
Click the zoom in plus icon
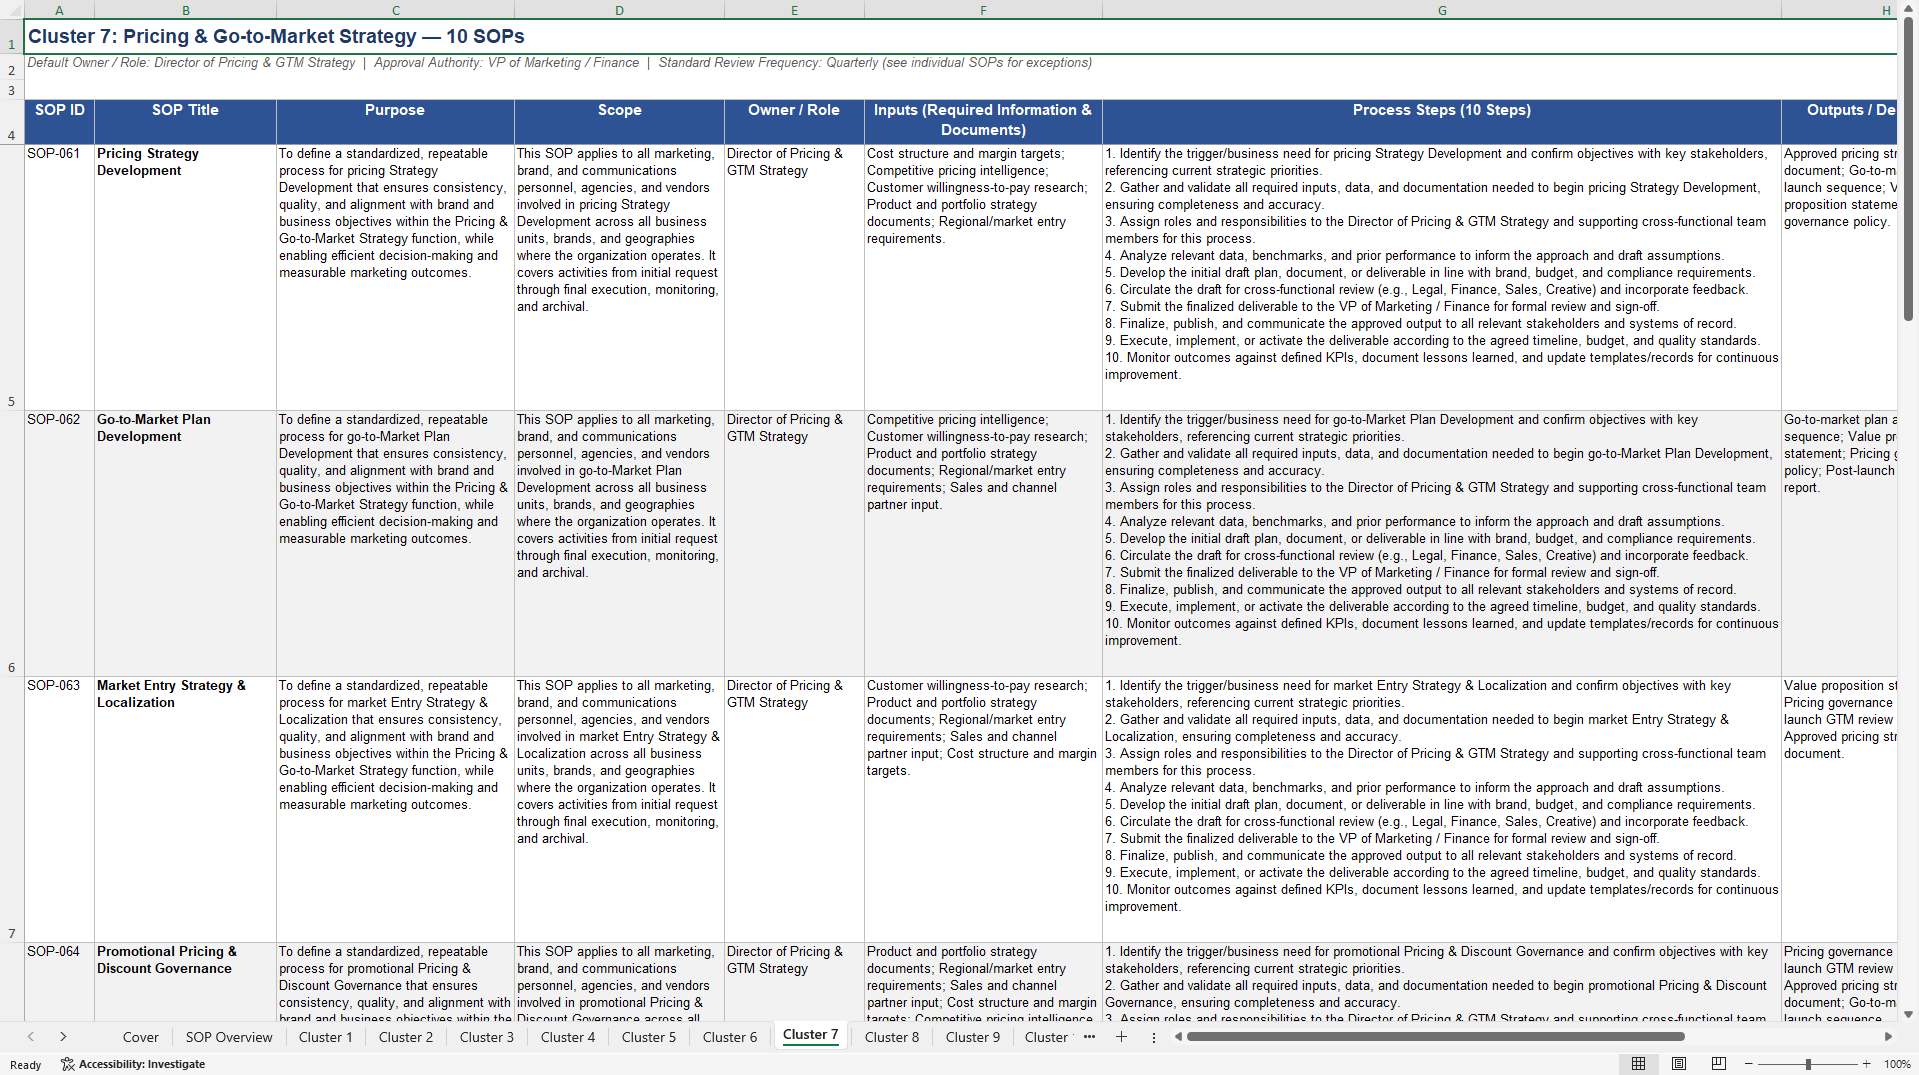pyautogui.click(x=1866, y=1064)
